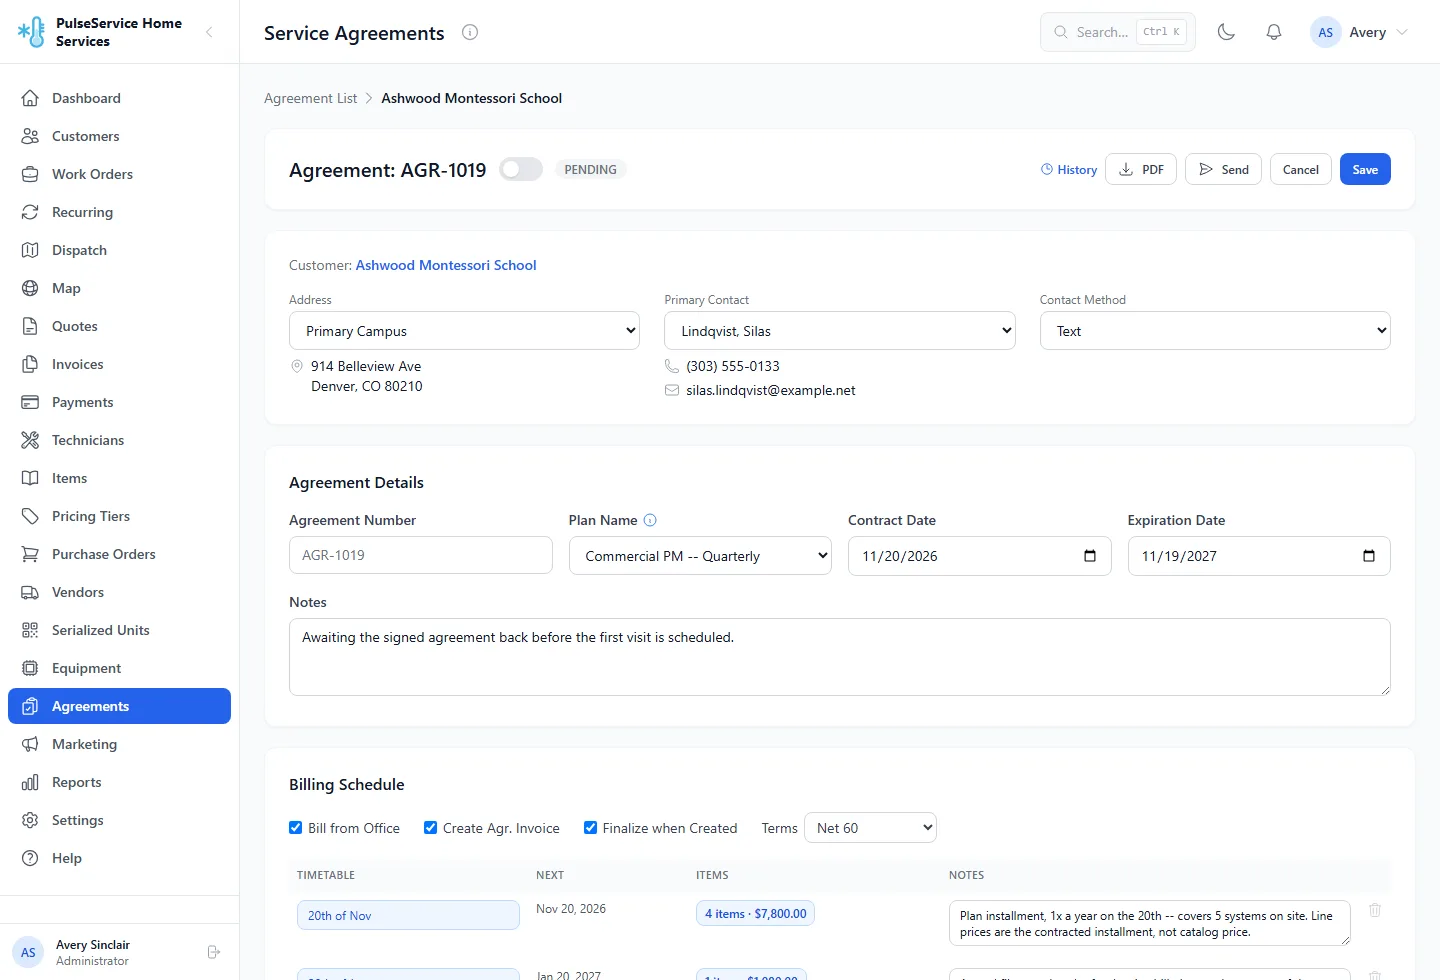
Task: Download the agreement PDF
Action: [x=1141, y=169]
